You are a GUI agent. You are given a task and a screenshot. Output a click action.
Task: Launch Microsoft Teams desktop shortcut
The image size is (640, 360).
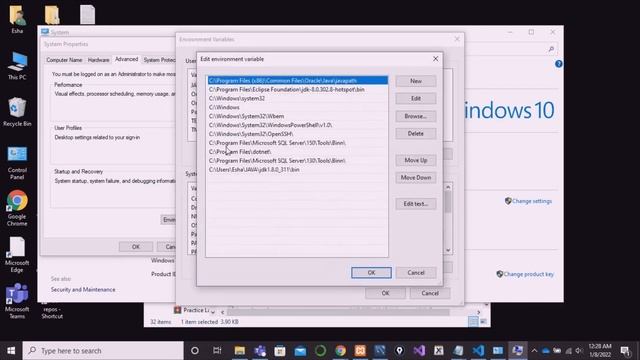17,301
